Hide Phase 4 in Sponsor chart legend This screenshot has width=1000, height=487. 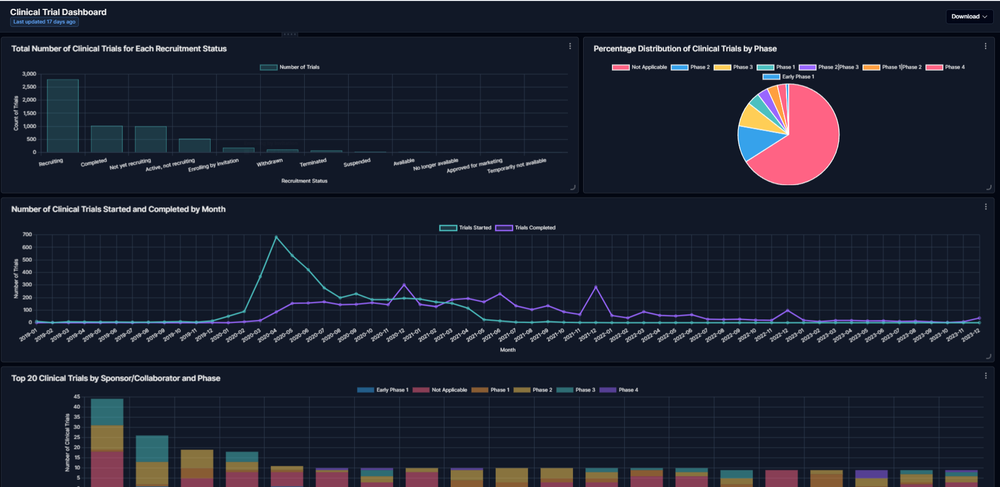626,389
